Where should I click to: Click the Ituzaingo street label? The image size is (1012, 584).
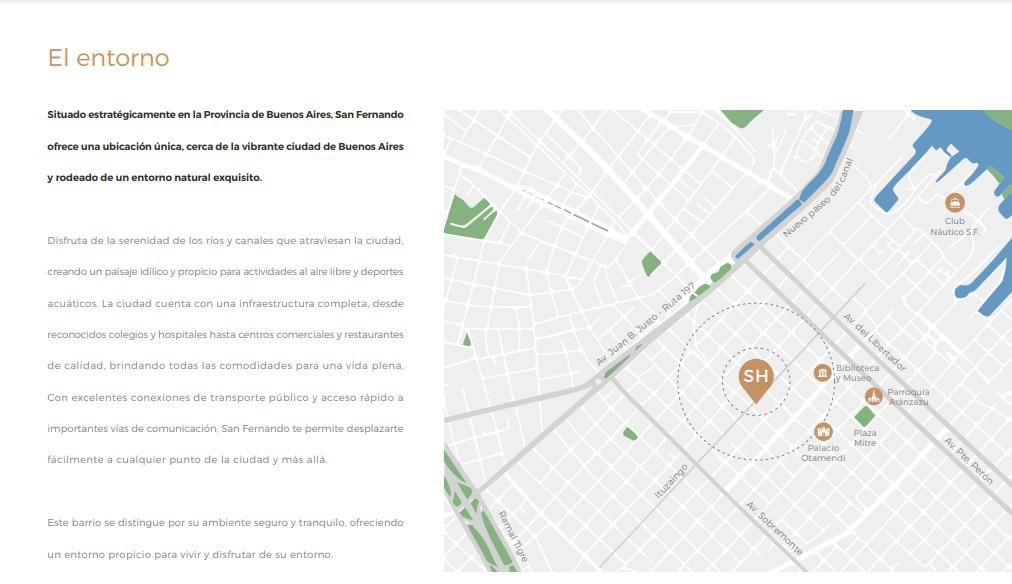click(x=671, y=481)
